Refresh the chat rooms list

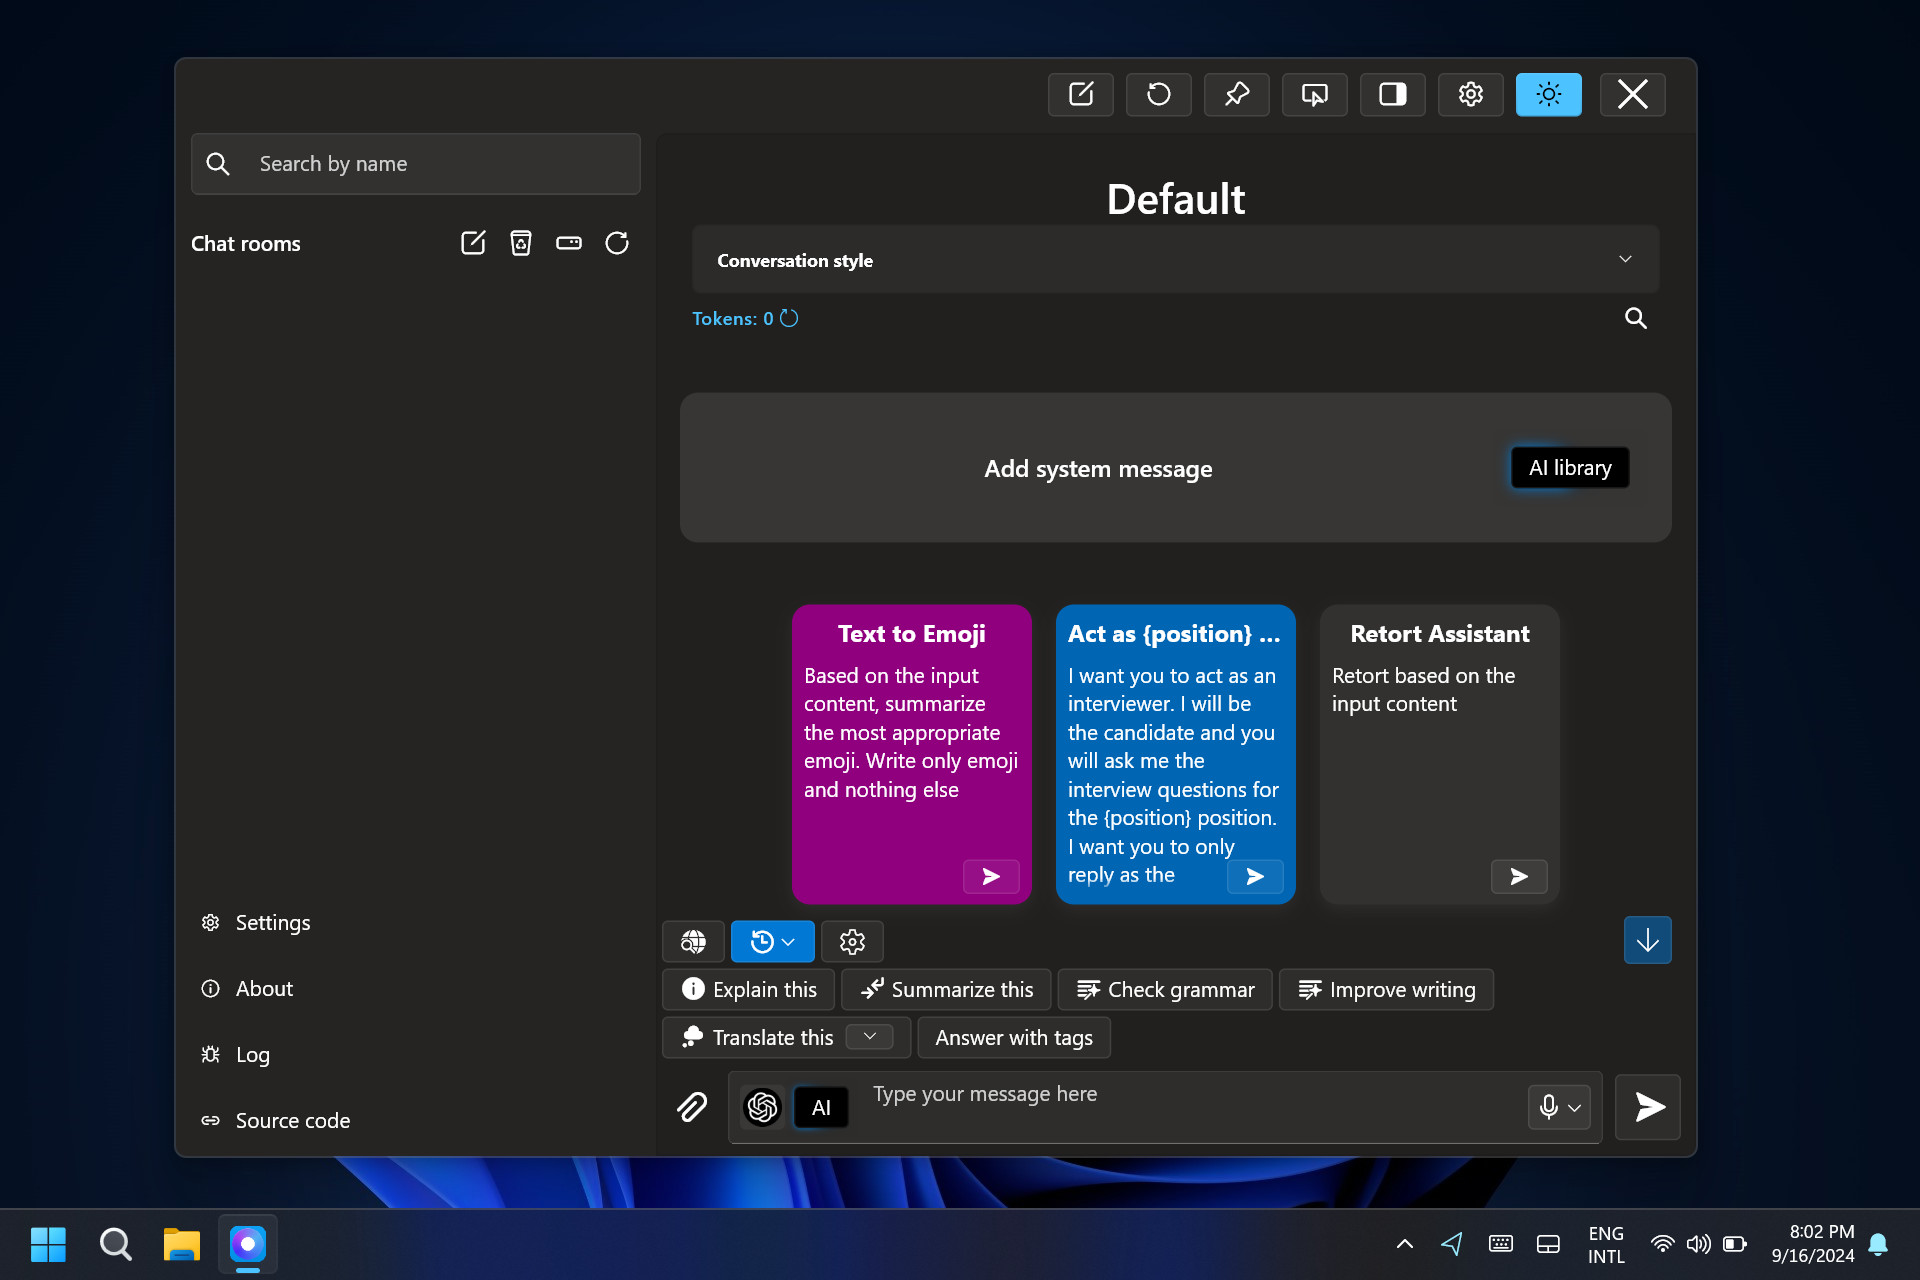point(616,243)
